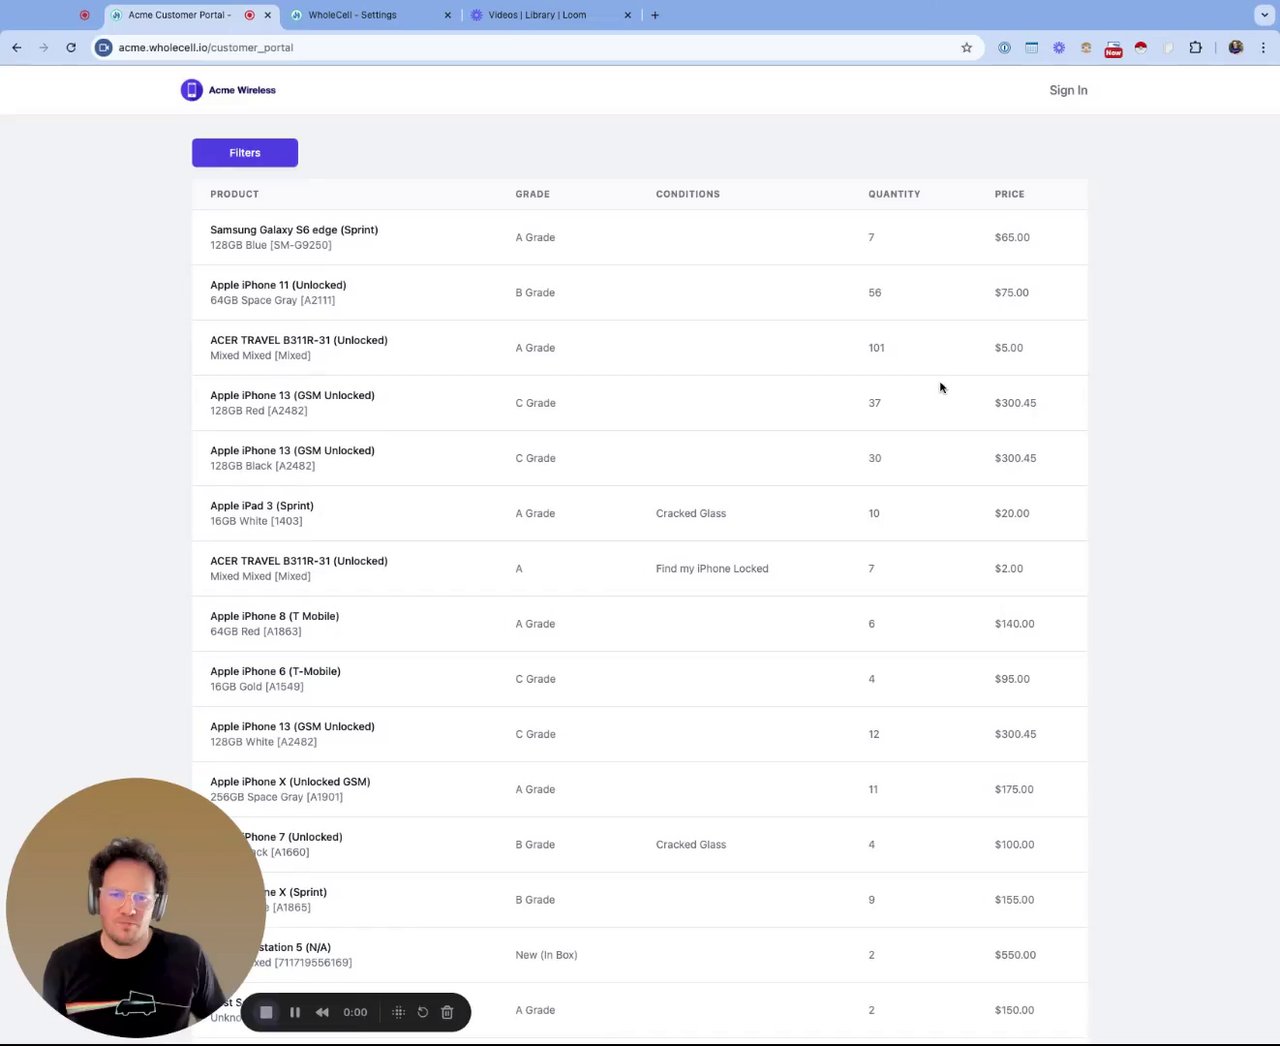Click quantity 56 in iPhone 11 row

875,293
